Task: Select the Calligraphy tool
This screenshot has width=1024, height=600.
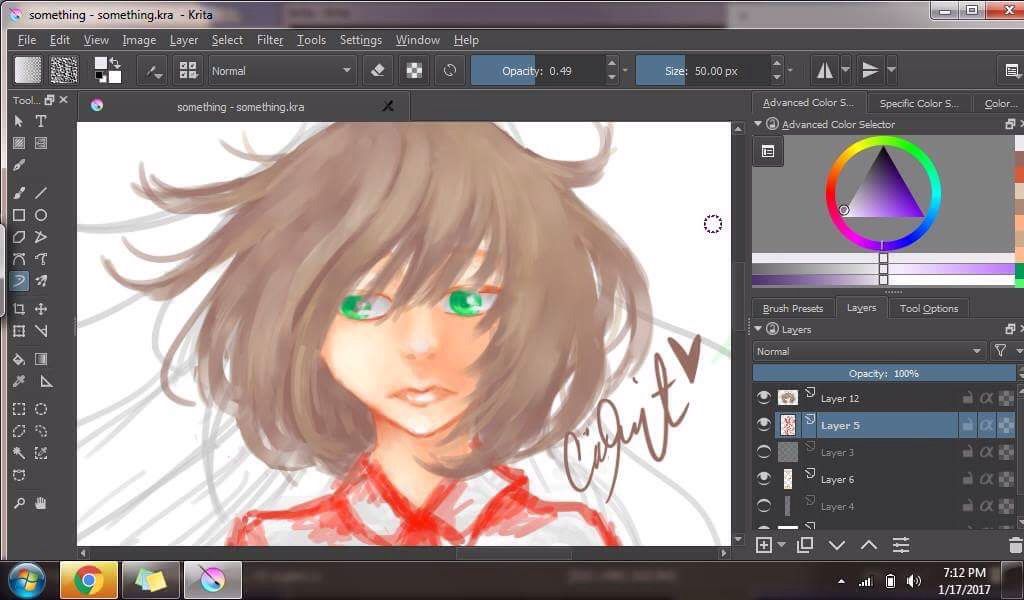Action: tap(19, 166)
